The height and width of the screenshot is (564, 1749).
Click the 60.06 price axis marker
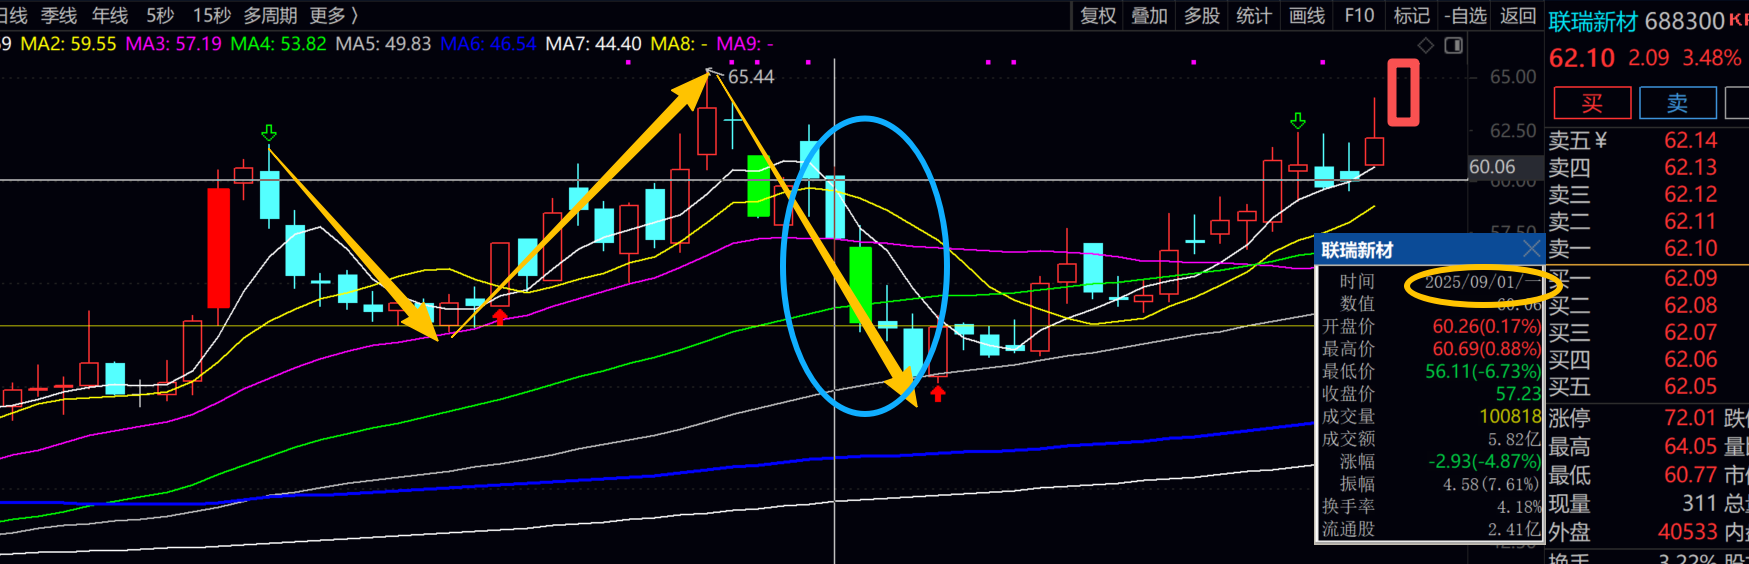coord(1491,167)
